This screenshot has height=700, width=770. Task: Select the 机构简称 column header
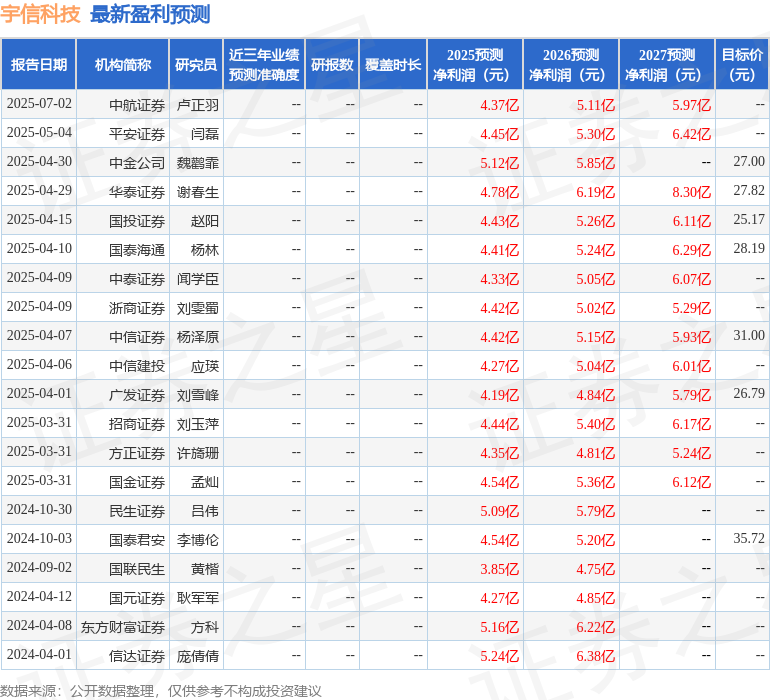[x=123, y=64]
